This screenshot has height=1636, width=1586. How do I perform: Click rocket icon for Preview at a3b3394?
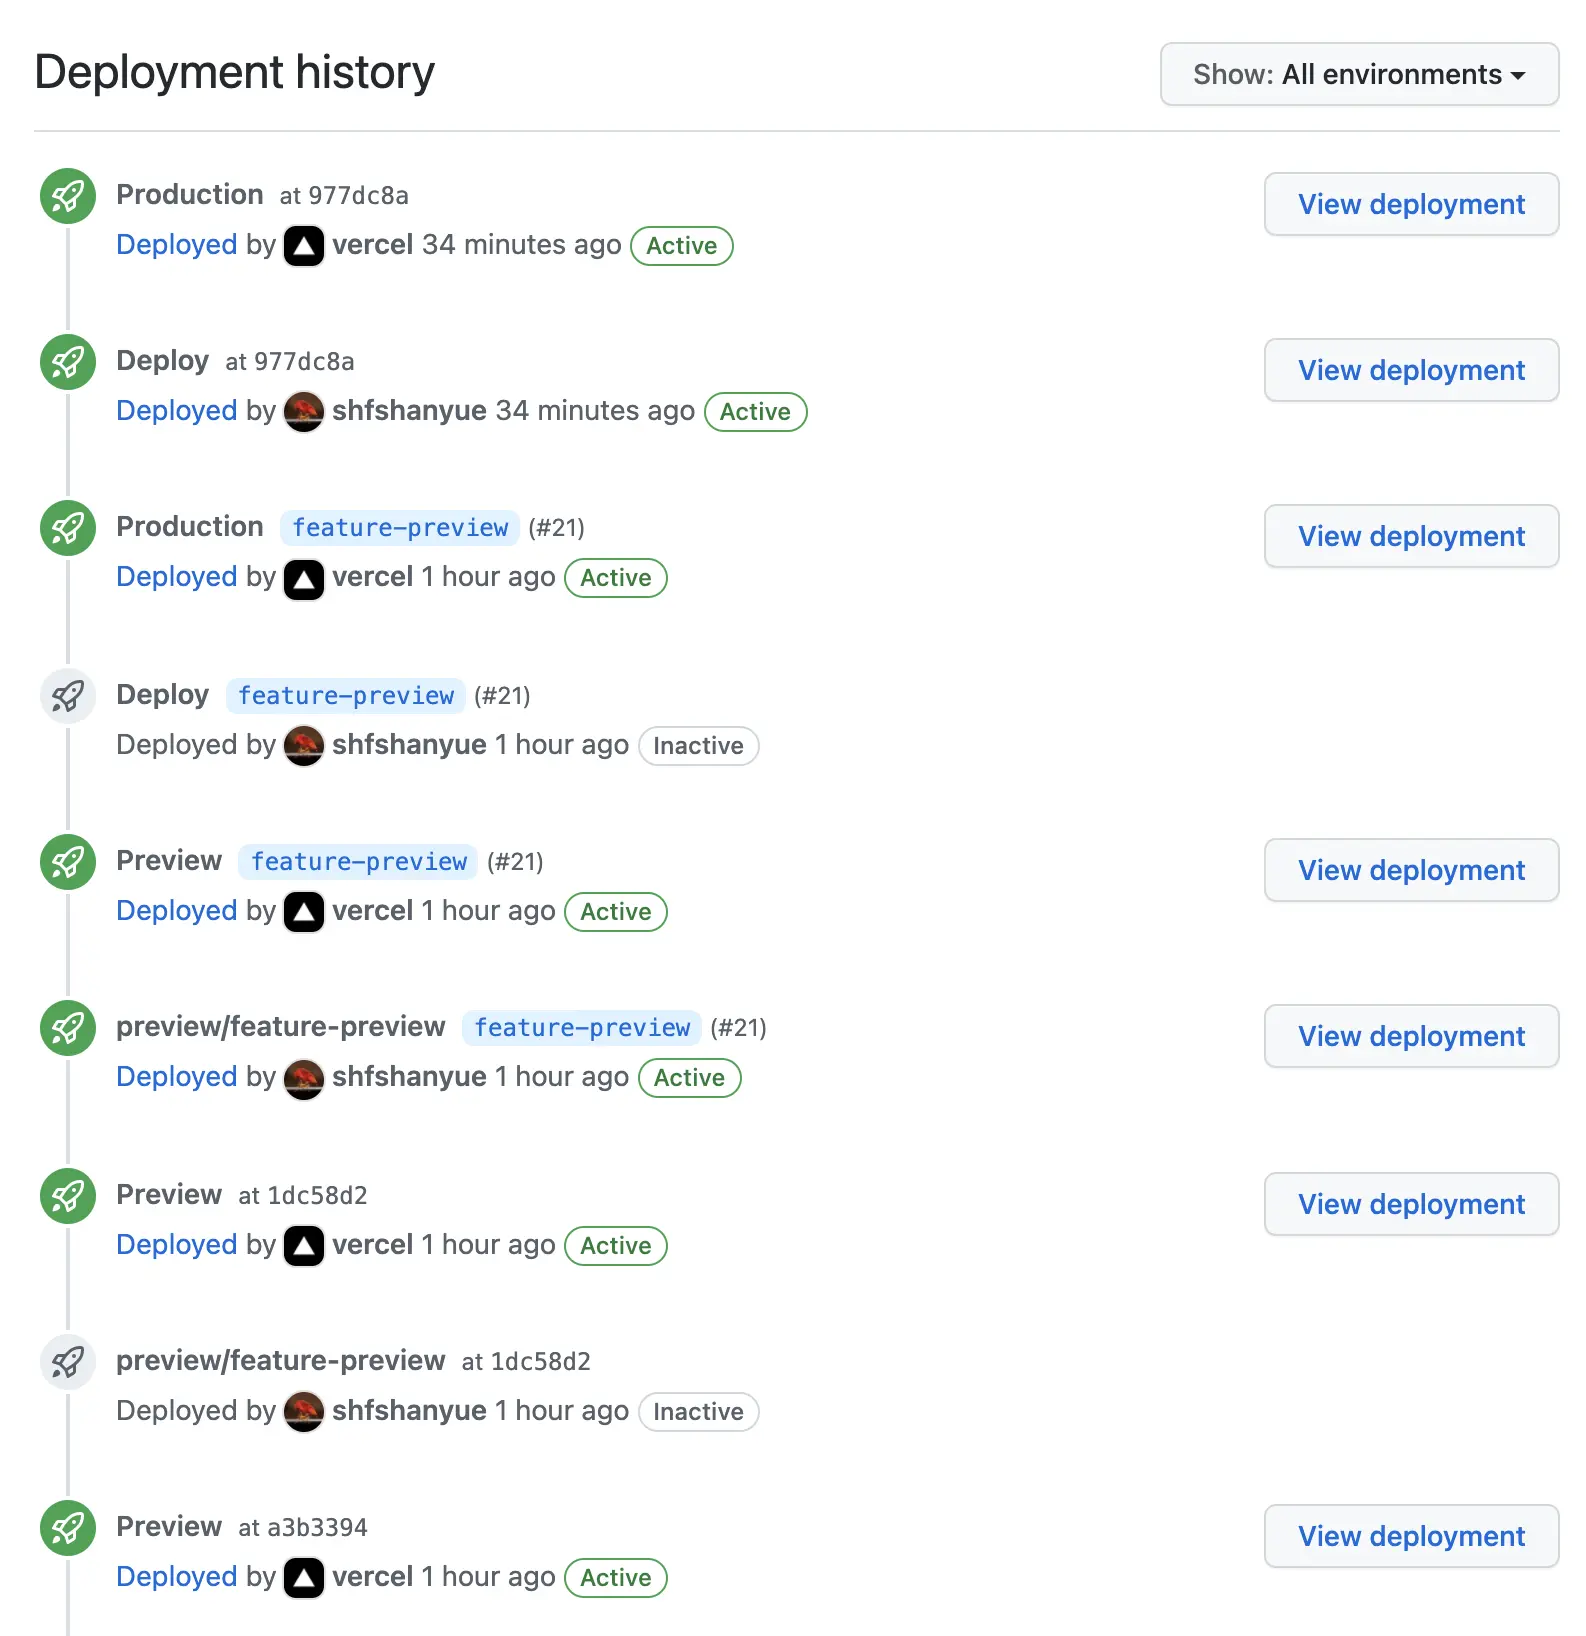[x=68, y=1528]
